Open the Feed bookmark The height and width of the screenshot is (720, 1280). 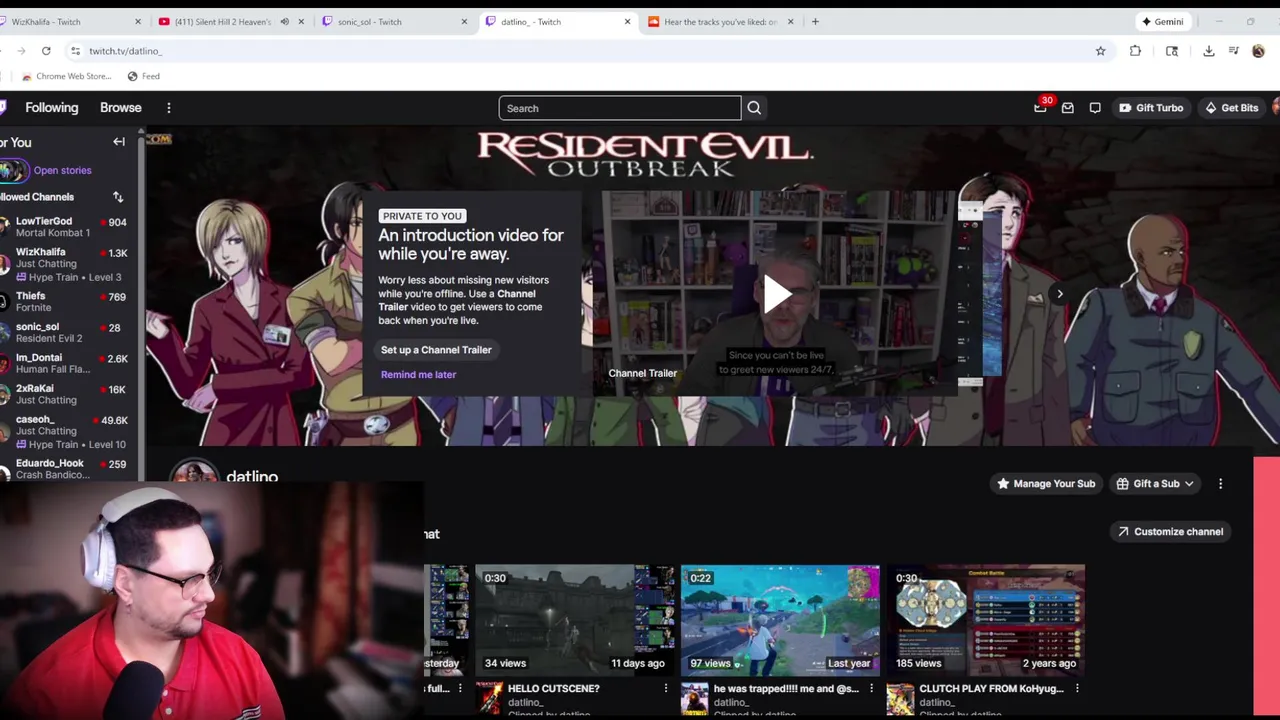point(143,76)
